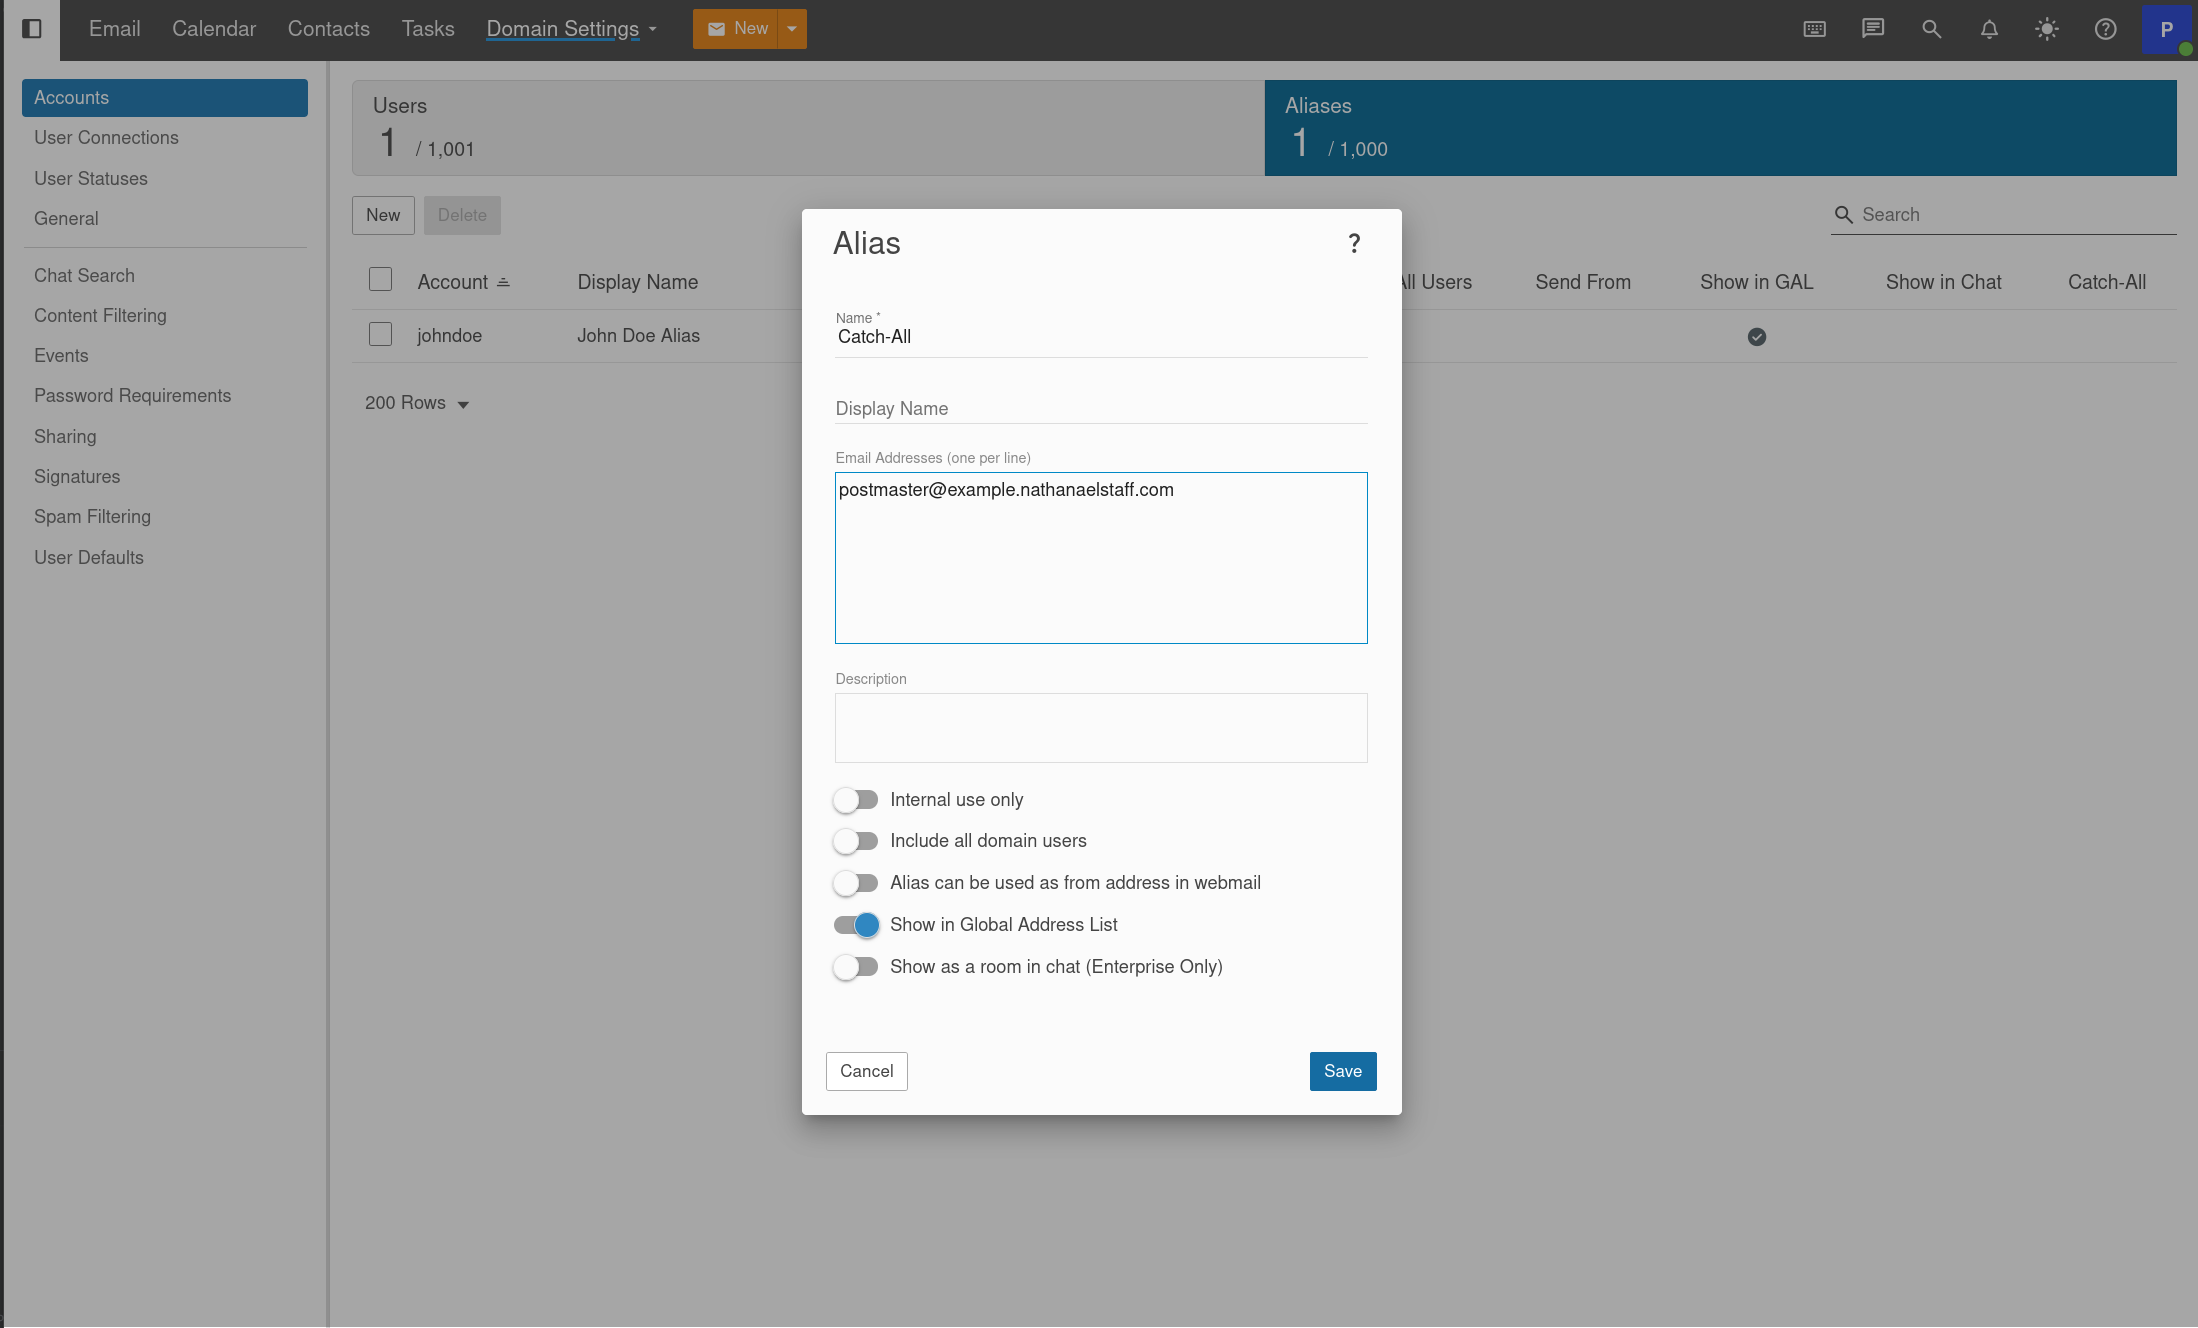Turn on Include all domain users
This screenshot has height=1328, width=2198.
click(x=856, y=841)
